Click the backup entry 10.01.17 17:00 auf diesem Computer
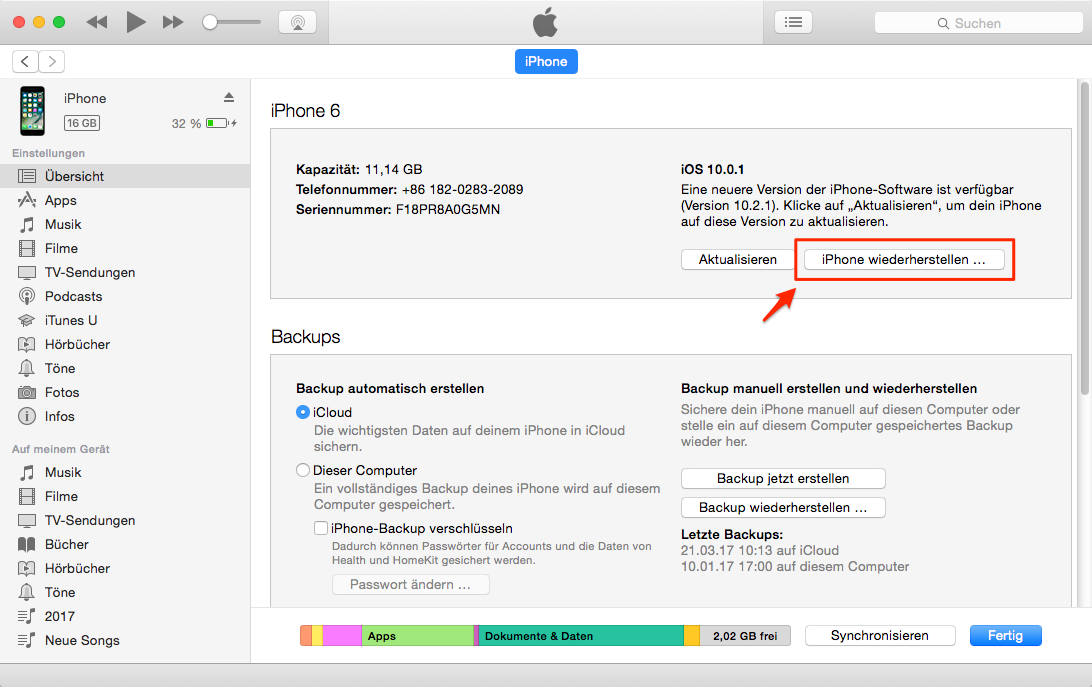 pyautogui.click(x=795, y=566)
